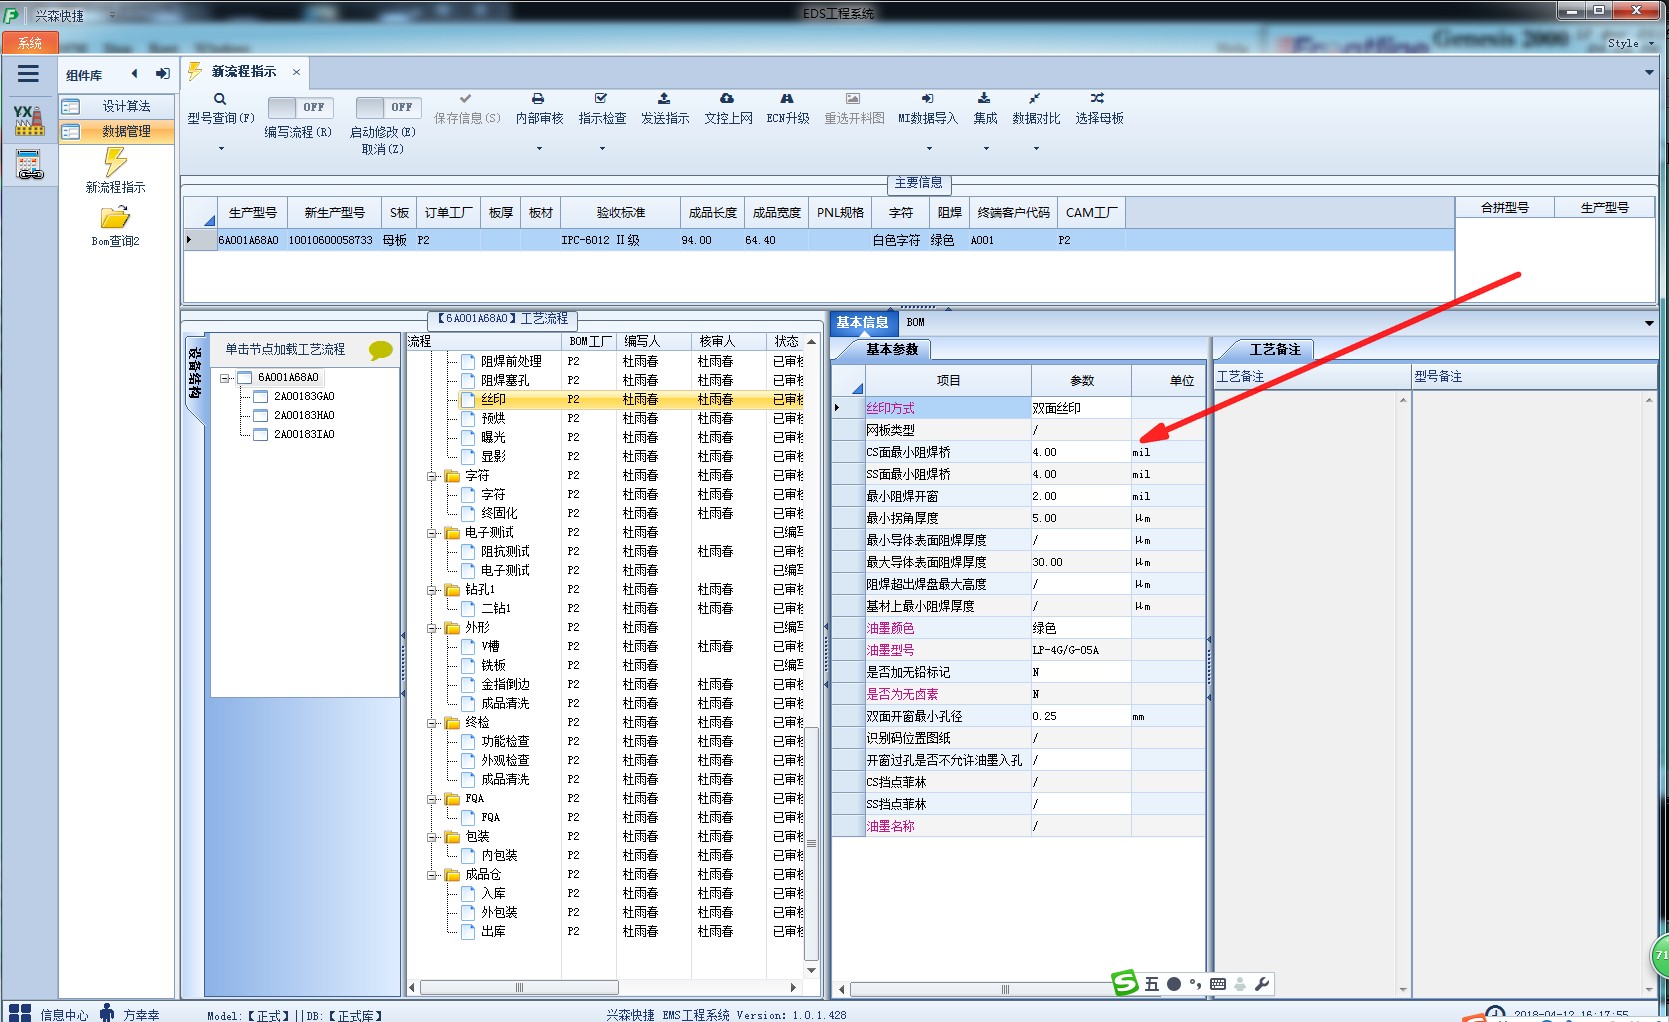The width and height of the screenshot is (1669, 1022).
Task: Open 新流程指示 lightning icon in sidebar
Action: 115,162
